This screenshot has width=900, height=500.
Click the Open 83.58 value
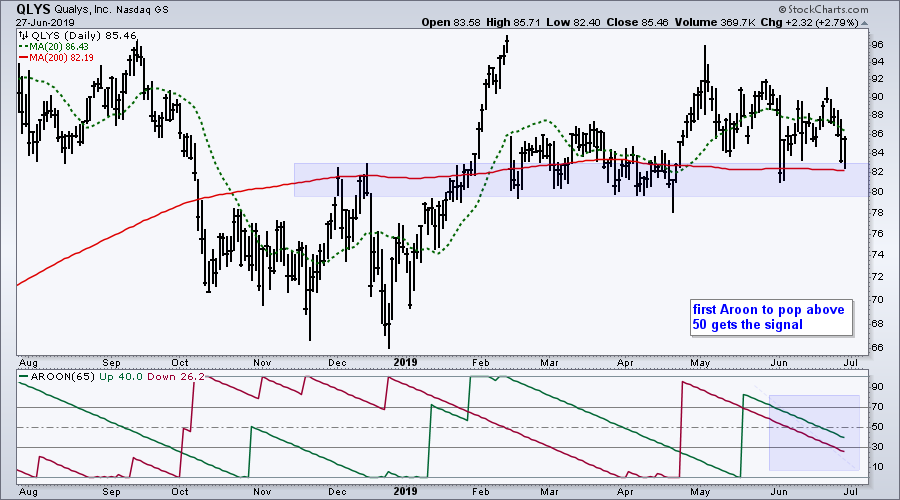pyautogui.click(x=451, y=23)
